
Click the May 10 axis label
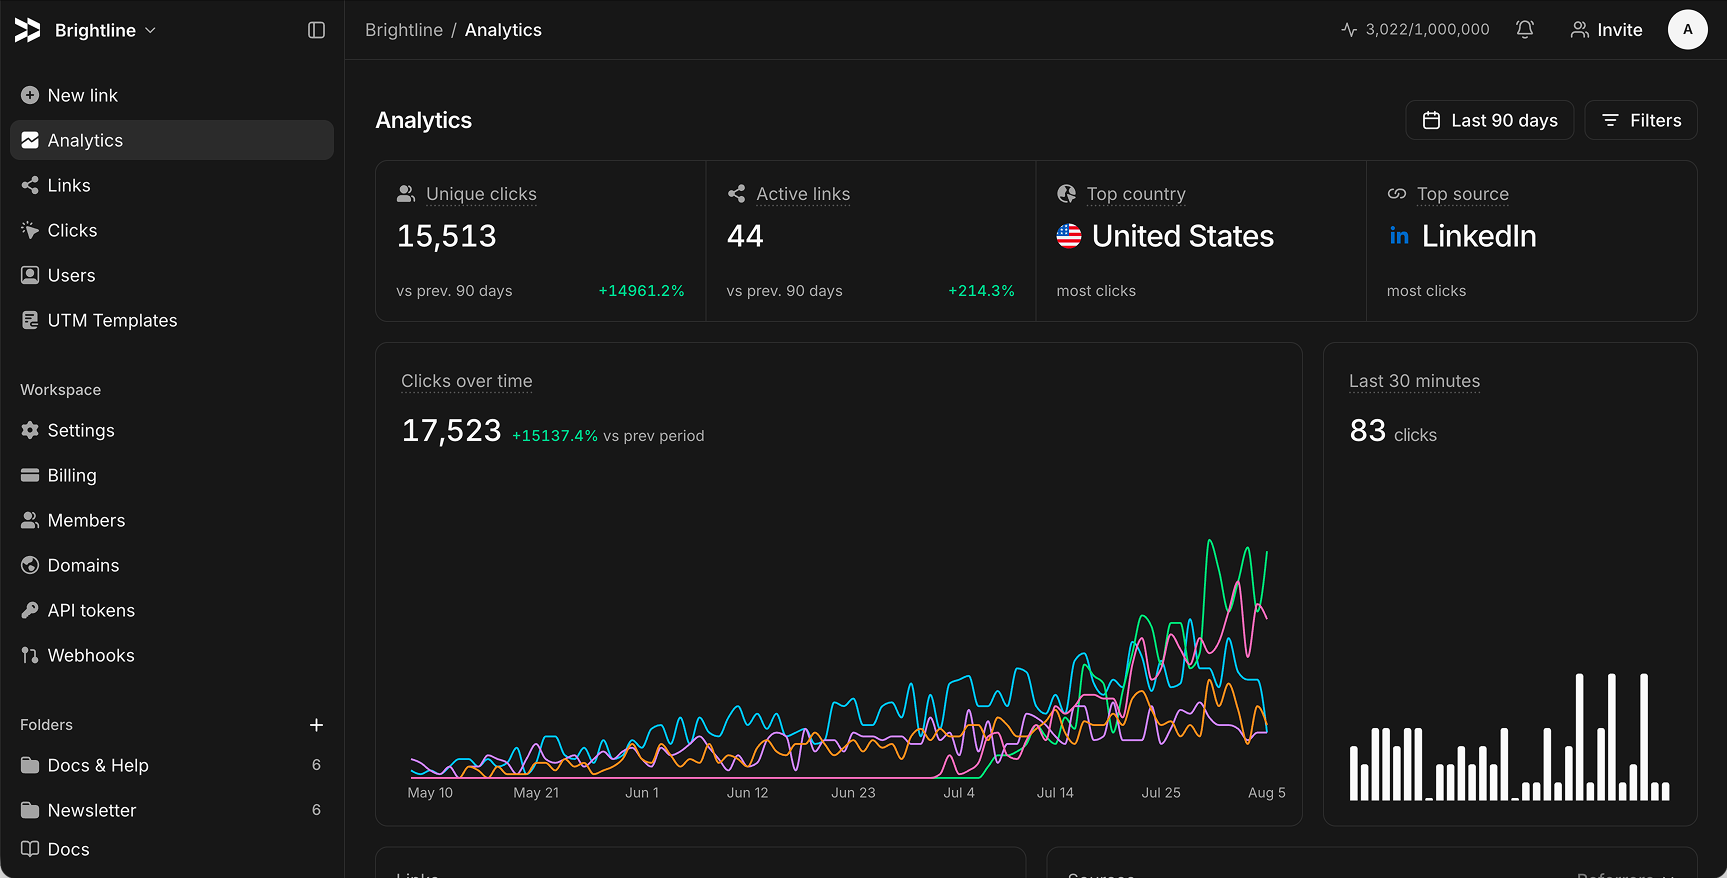(430, 793)
